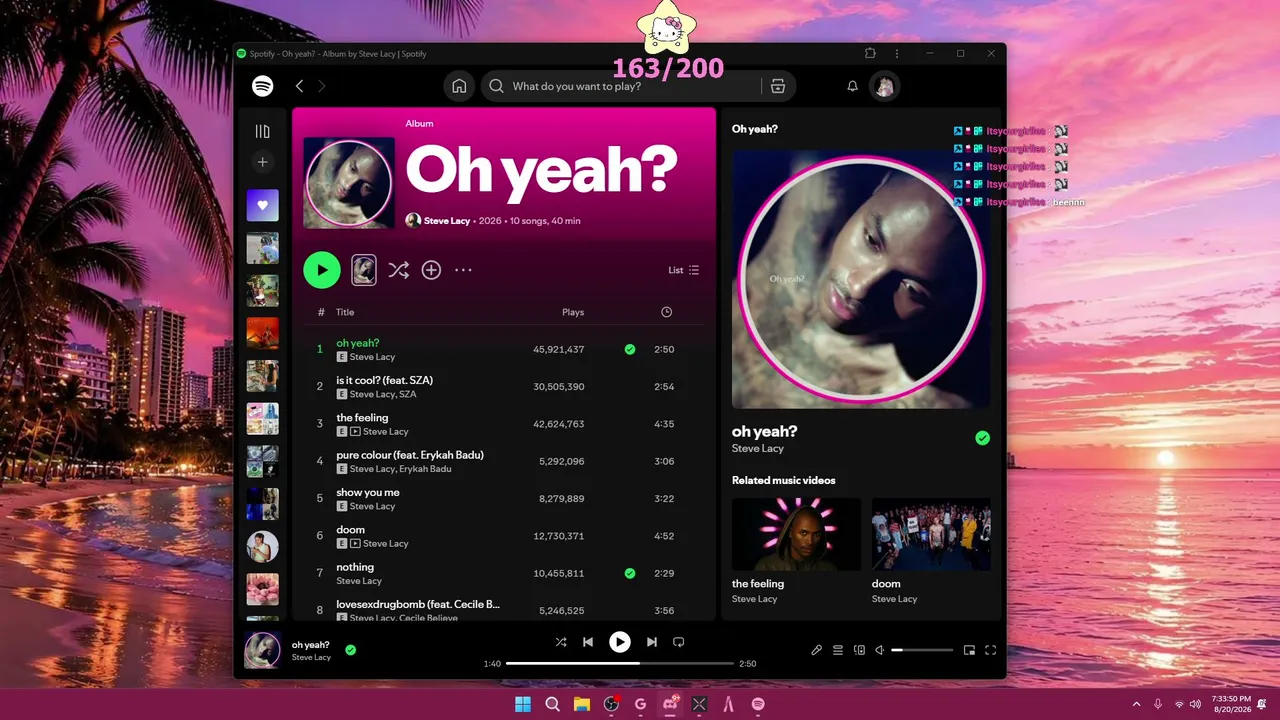Select track 'the feeling' in the list

(x=362, y=418)
